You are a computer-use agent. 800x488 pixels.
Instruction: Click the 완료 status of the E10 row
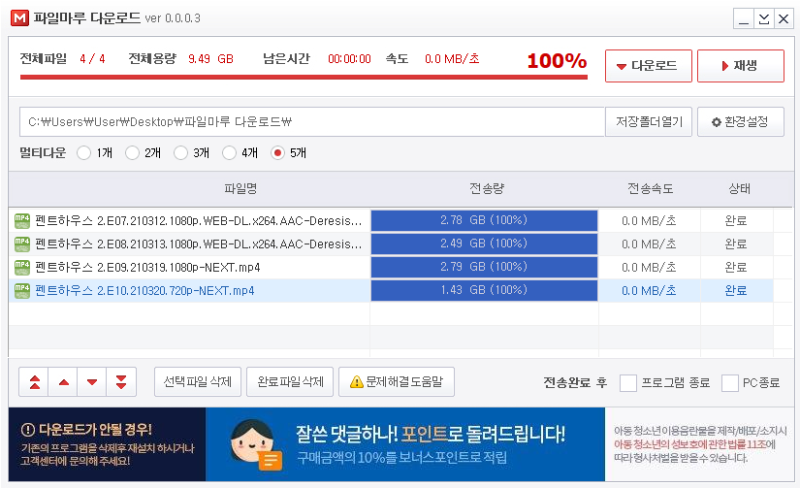tap(736, 290)
